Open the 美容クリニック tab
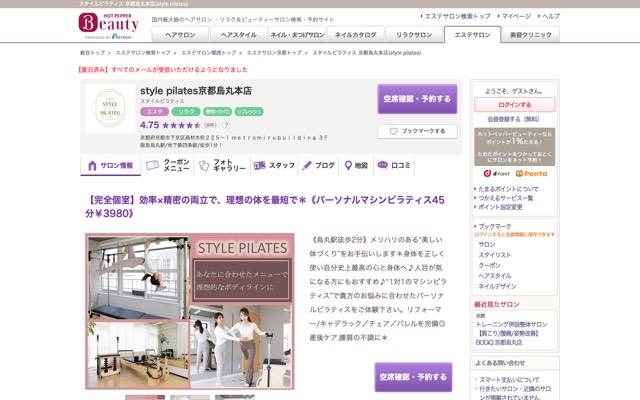640x400 pixels. coord(531,35)
